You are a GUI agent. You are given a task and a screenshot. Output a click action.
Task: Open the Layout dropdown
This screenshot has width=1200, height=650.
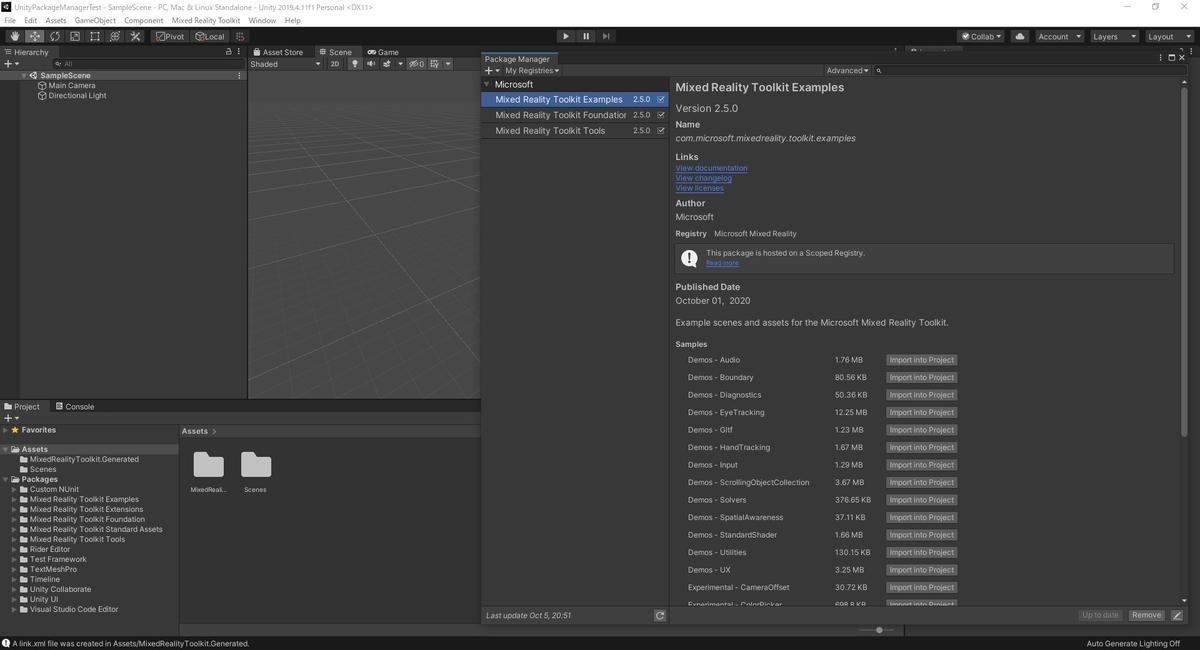pos(1169,36)
